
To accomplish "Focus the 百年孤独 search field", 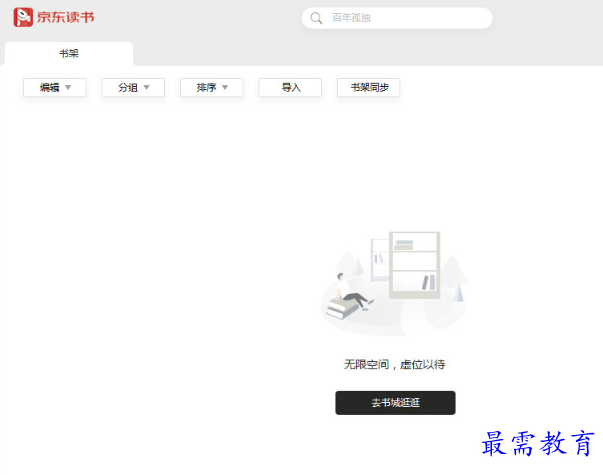I will click(397, 18).
